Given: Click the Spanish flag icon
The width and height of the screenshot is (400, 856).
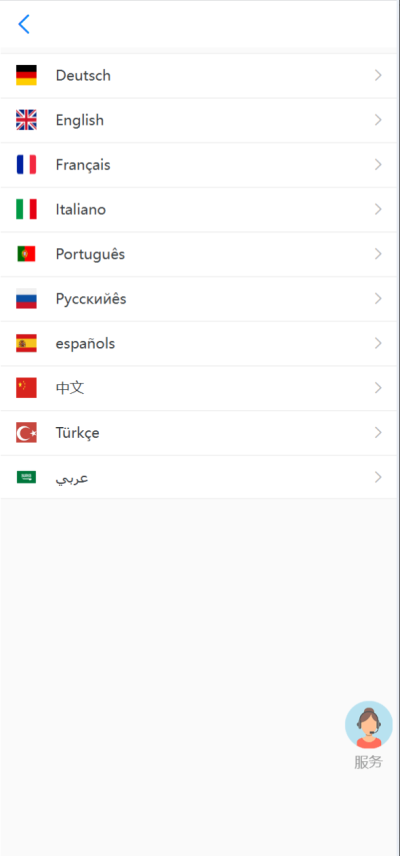Looking at the screenshot, I should pyautogui.click(x=26, y=343).
